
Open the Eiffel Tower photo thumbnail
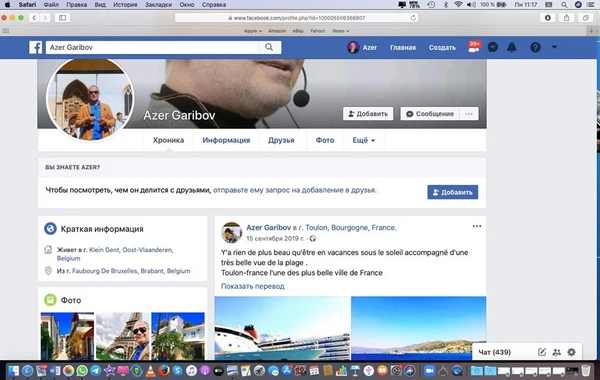(122, 336)
